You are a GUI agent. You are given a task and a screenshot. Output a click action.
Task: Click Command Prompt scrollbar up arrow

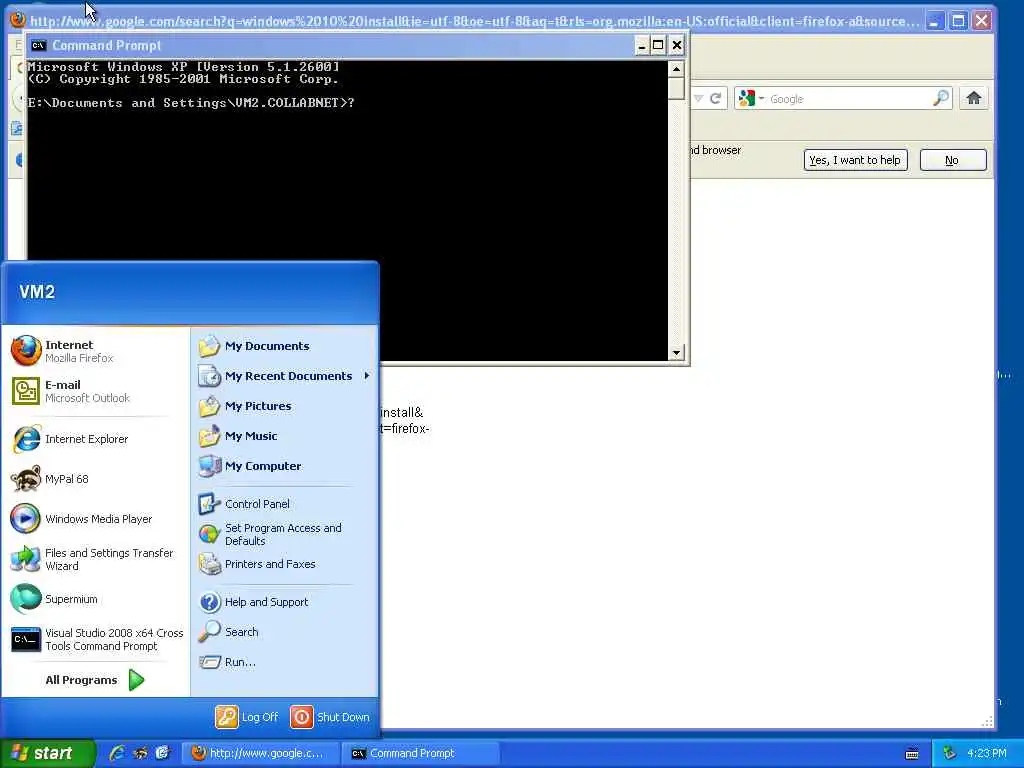click(x=676, y=69)
